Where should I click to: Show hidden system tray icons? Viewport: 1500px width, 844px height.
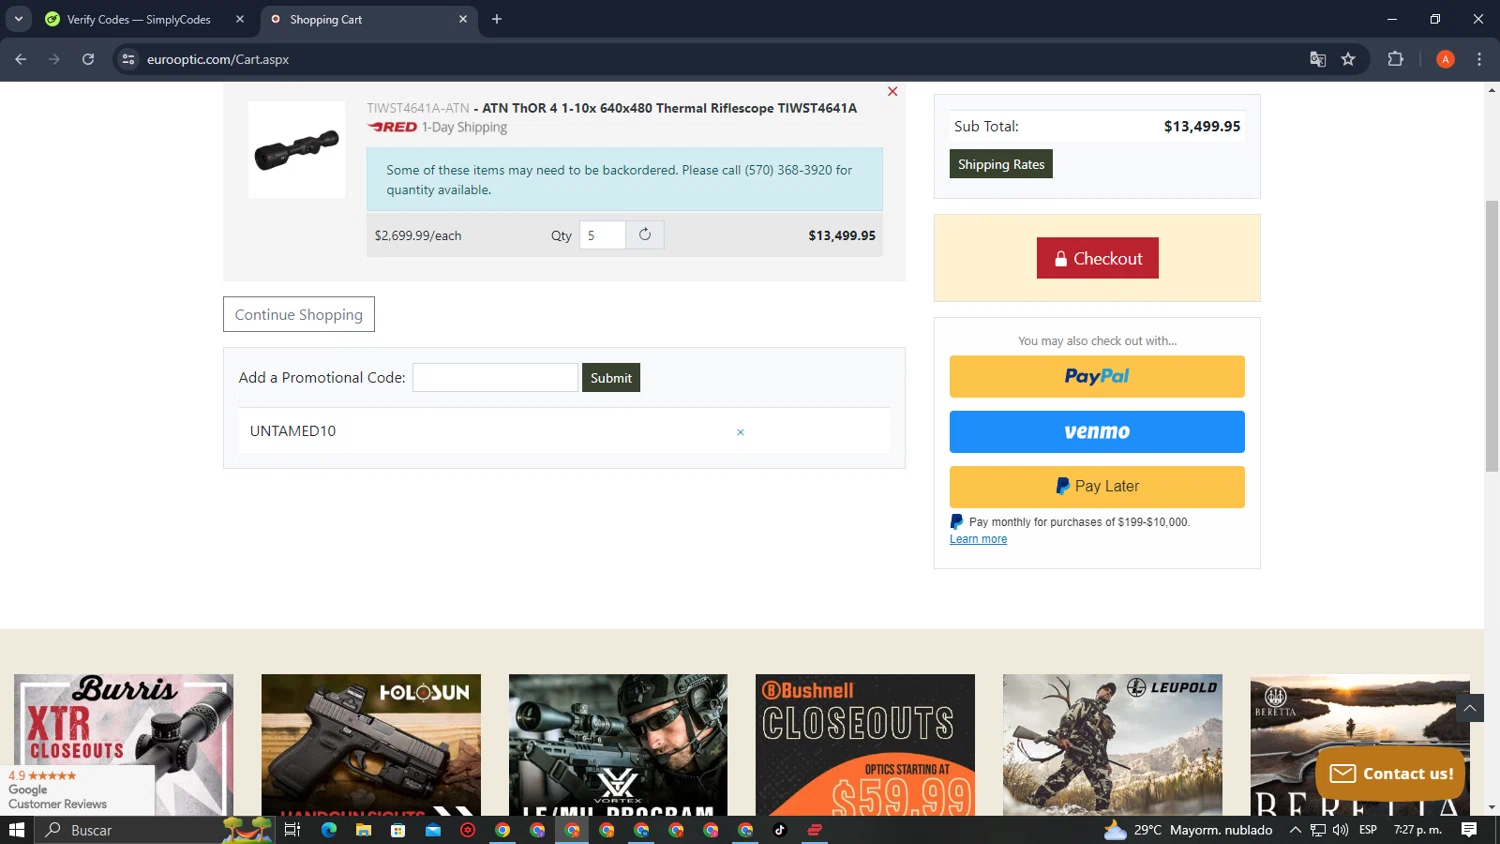[x=1295, y=830]
